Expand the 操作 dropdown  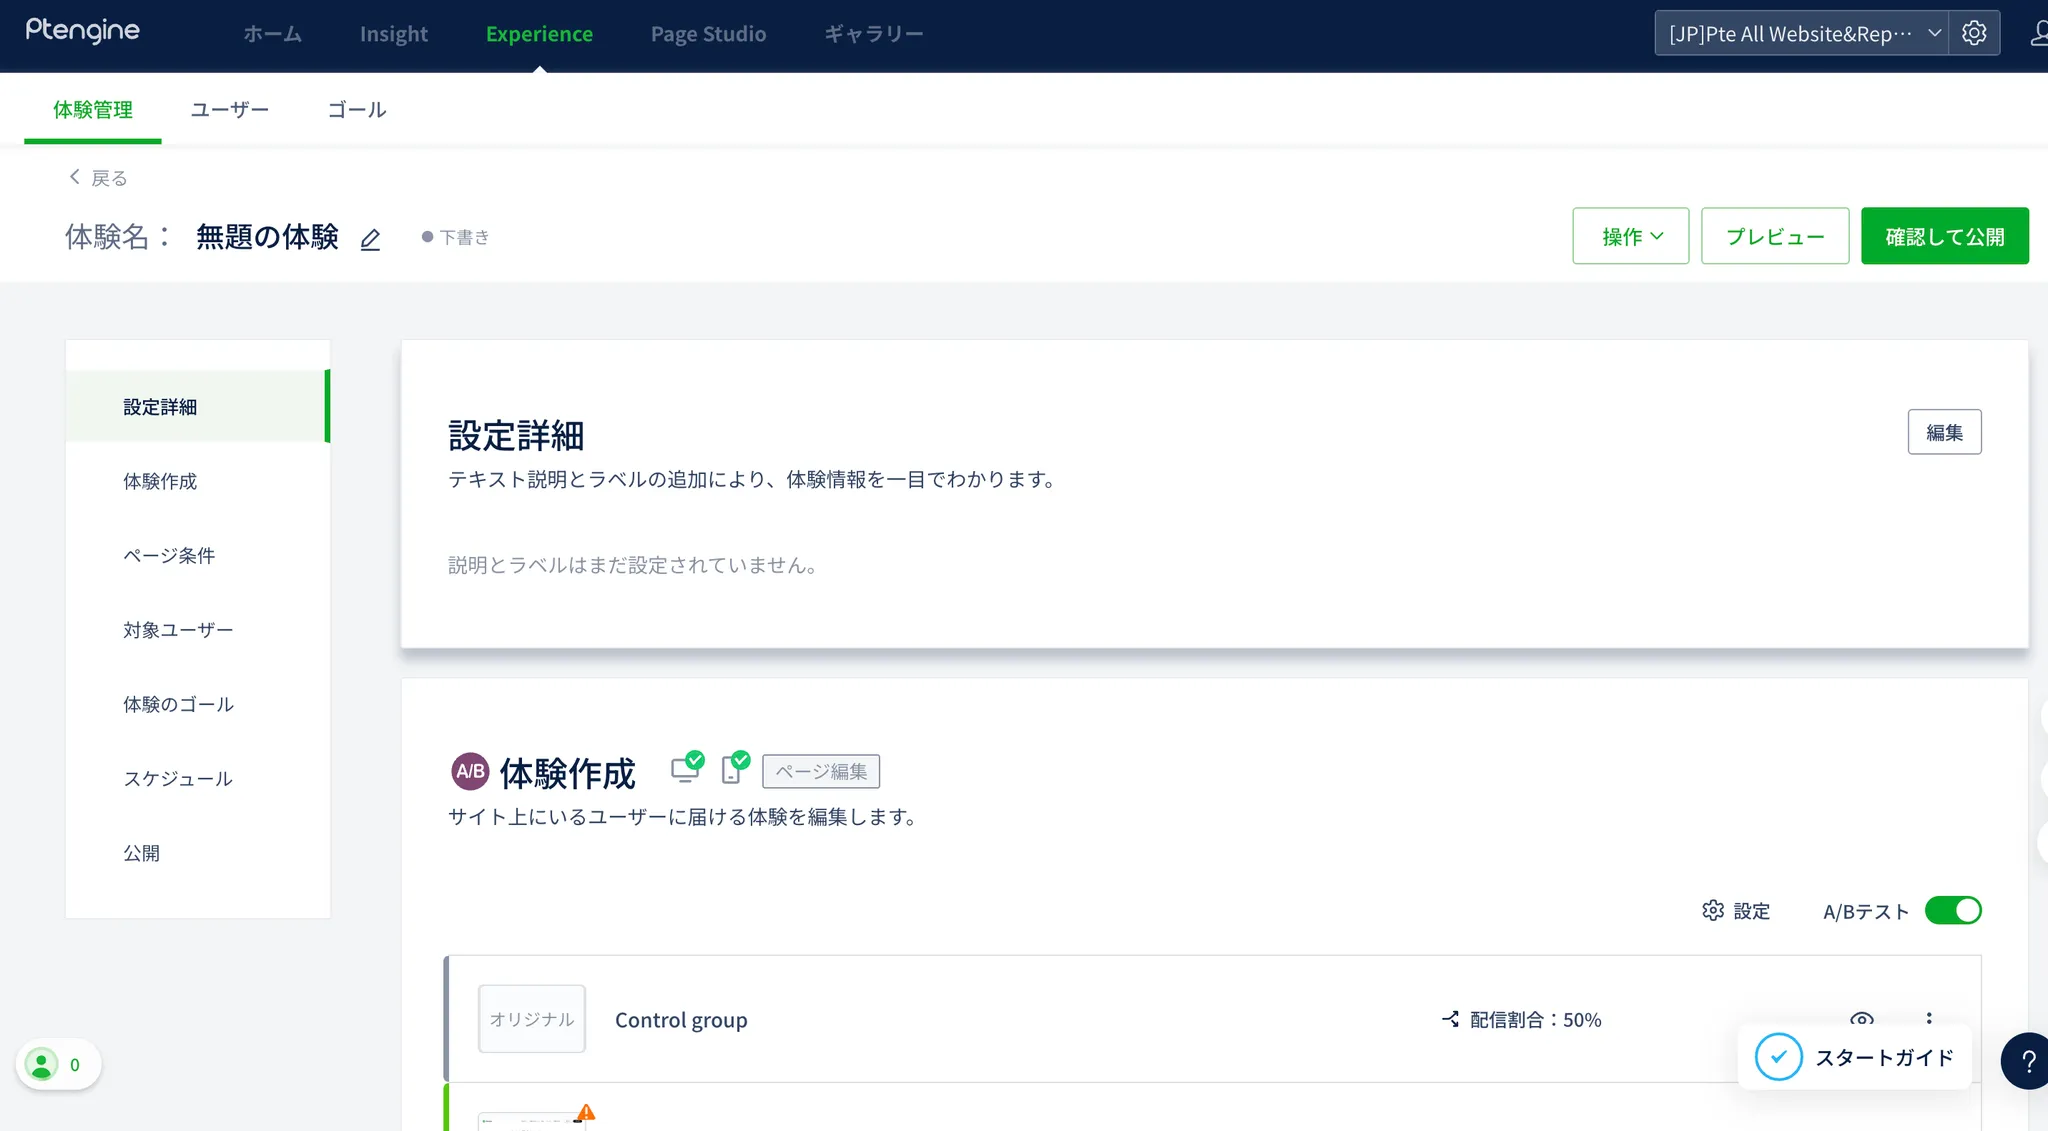[1630, 237]
